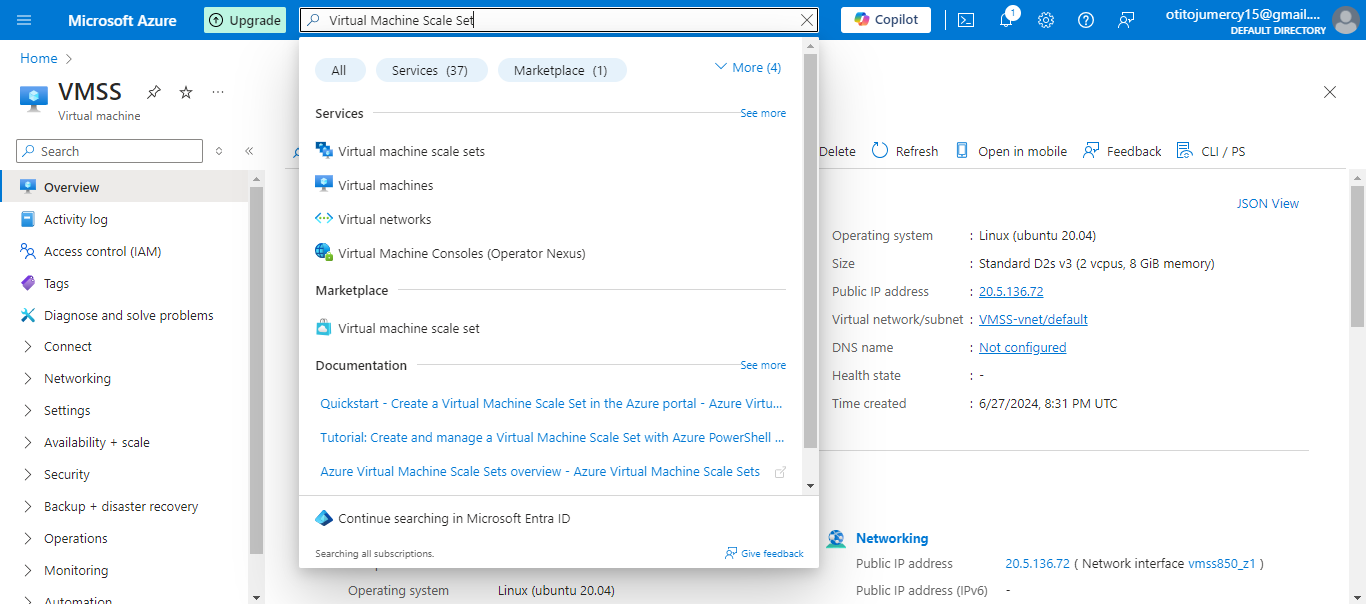Open Tutorial Create and manage with PowerShell doc
The height and width of the screenshot is (604, 1366).
click(552, 438)
